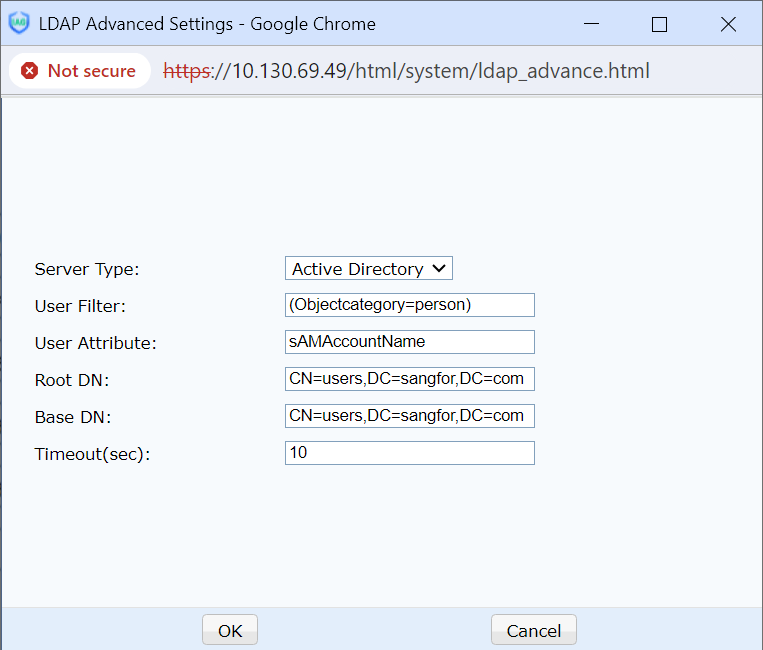
Task: Select the ldap_advance.html URL in address bar
Action: tap(406, 71)
